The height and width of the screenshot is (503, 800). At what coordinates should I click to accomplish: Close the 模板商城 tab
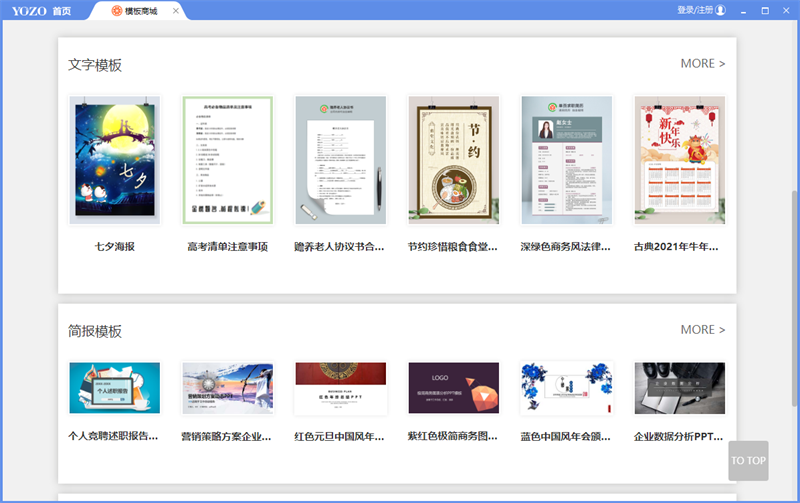point(176,11)
